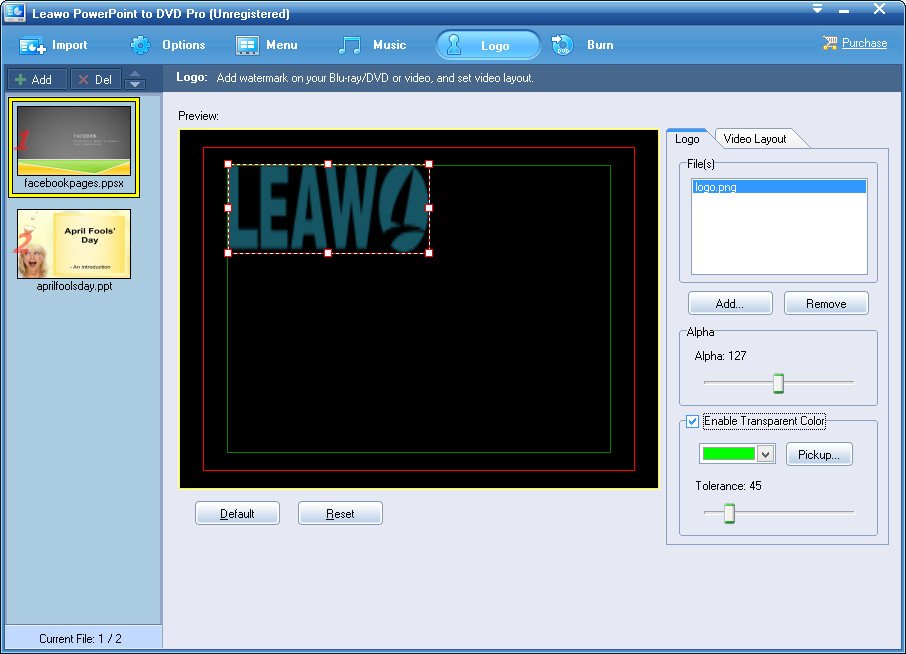
Task: Select logo.png in the Files list
Action: point(778,187)
